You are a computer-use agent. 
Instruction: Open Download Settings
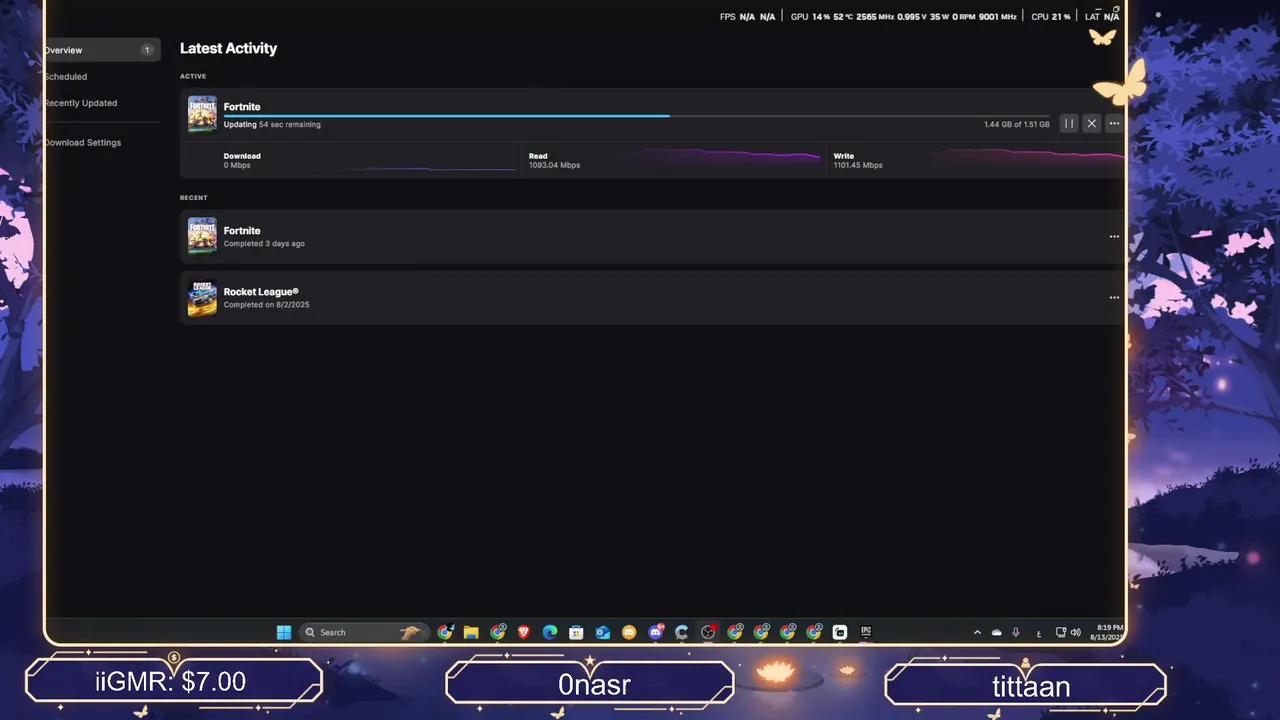[x=82, y=143]
